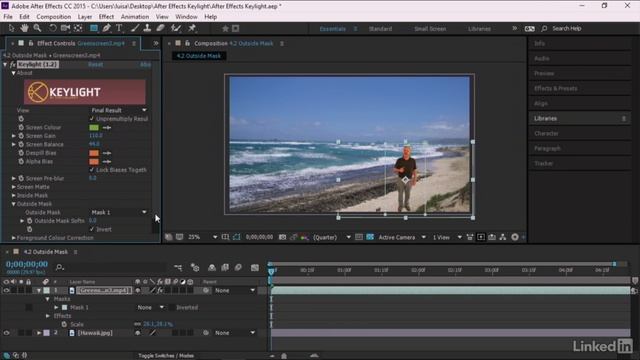Toggle Mask 1 Inverted checkbox in timeline
The width and height of the screenshot is (640, 360).
(x=172, y=307)
